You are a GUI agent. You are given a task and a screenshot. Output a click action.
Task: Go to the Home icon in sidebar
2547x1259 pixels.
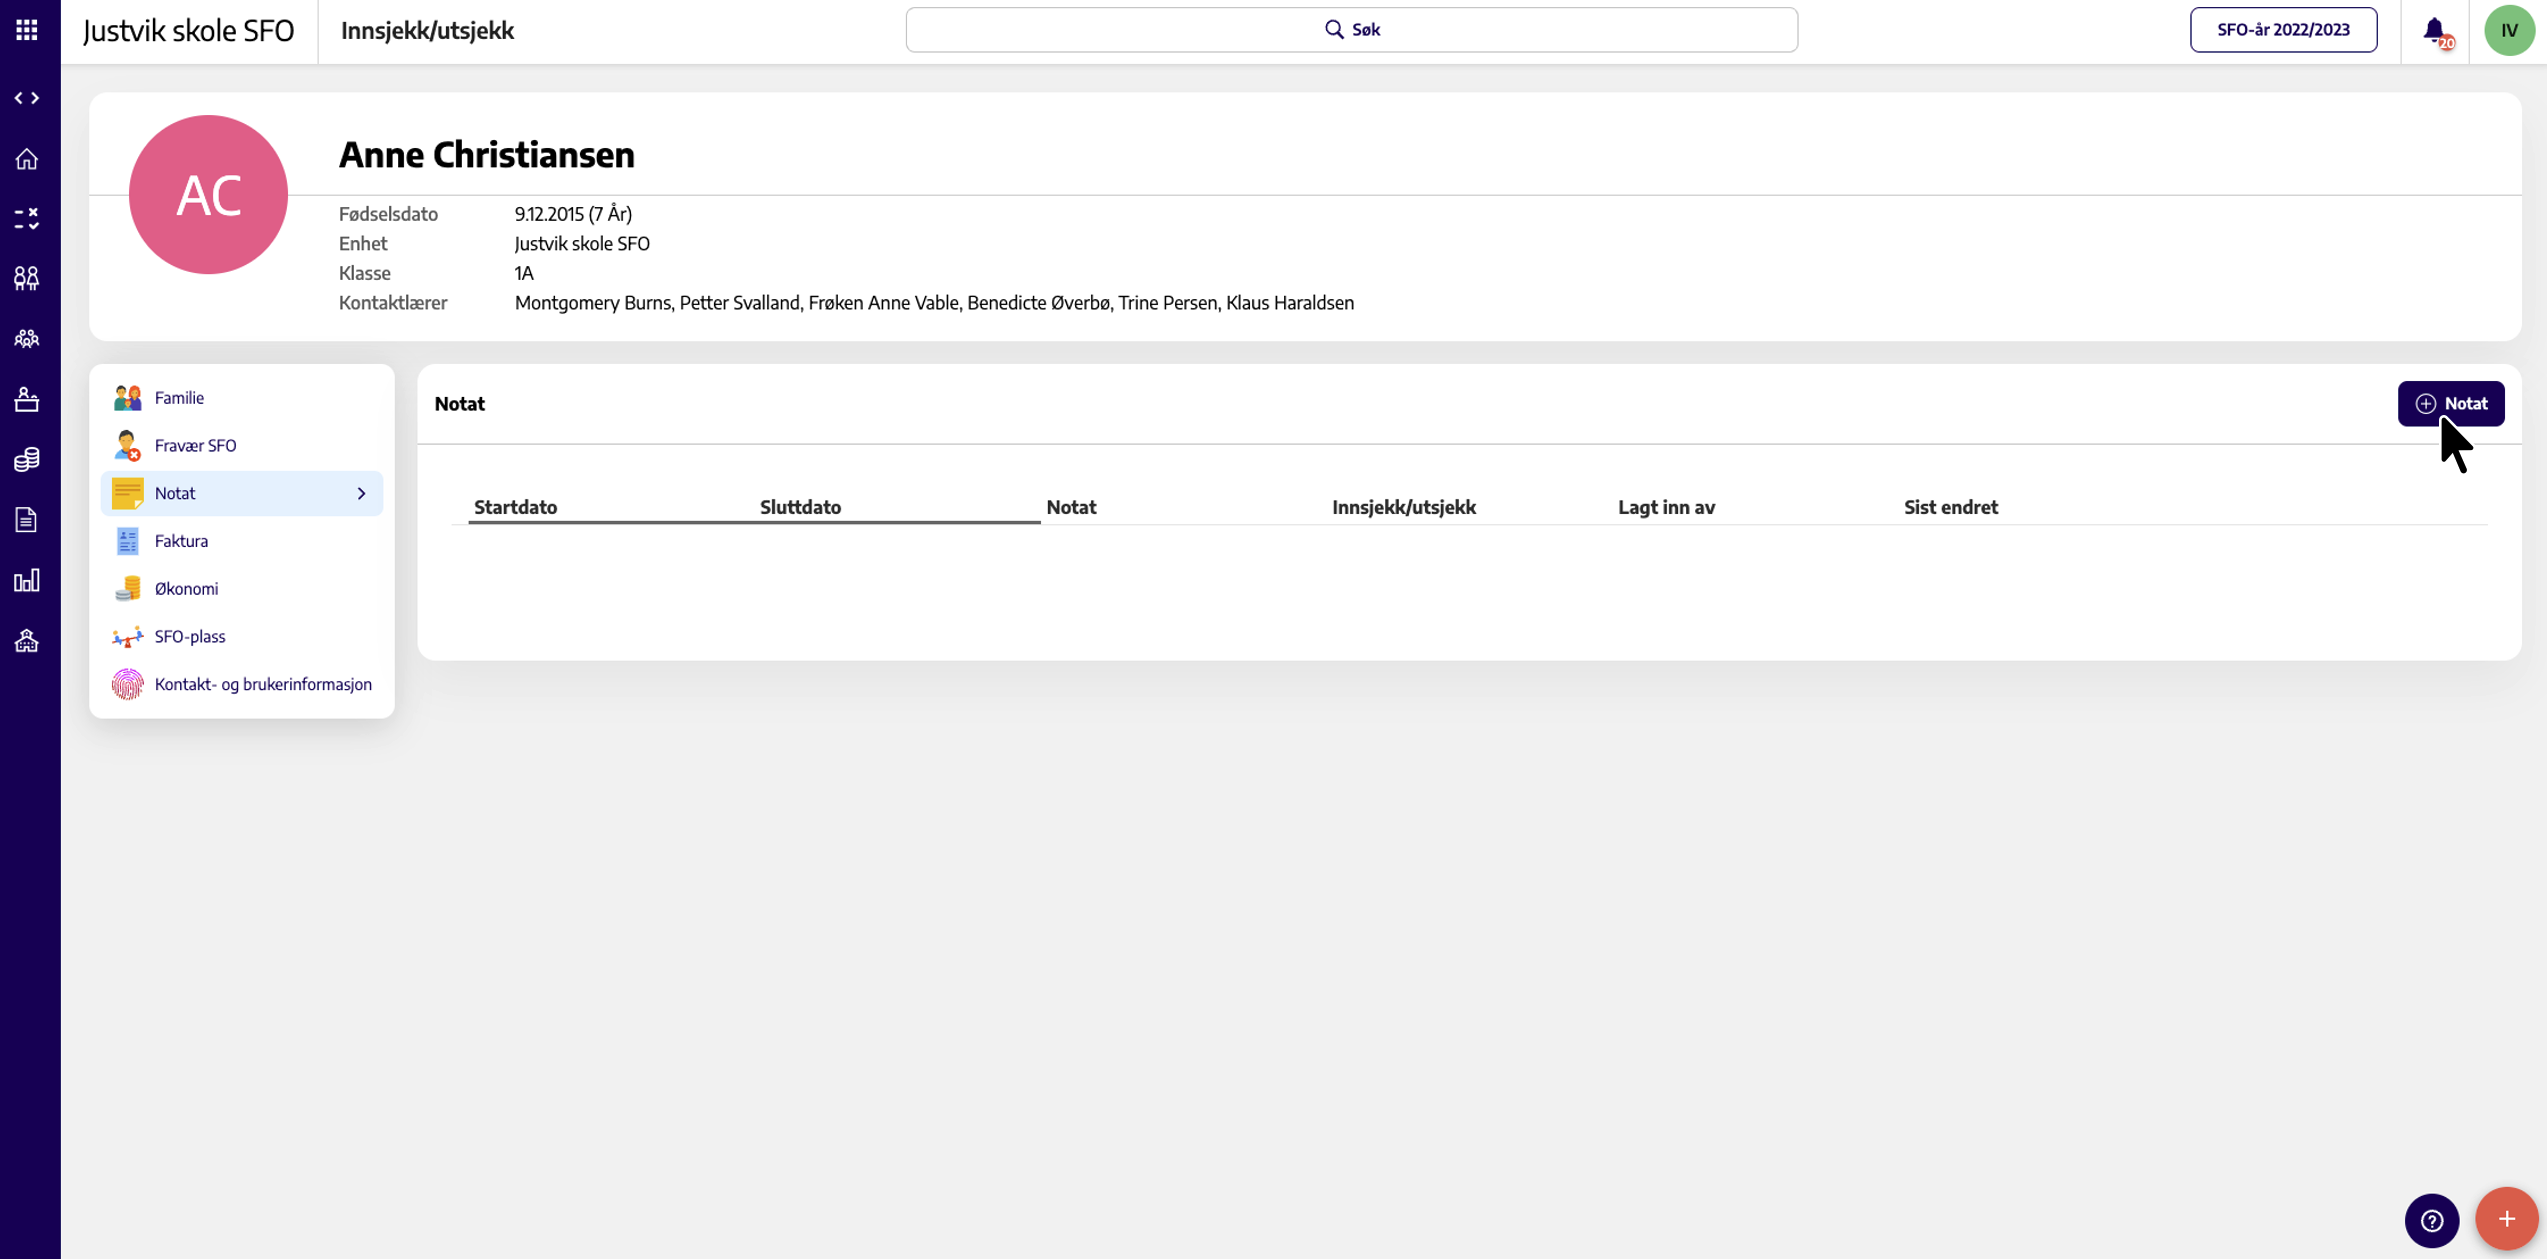click(27, 159)
